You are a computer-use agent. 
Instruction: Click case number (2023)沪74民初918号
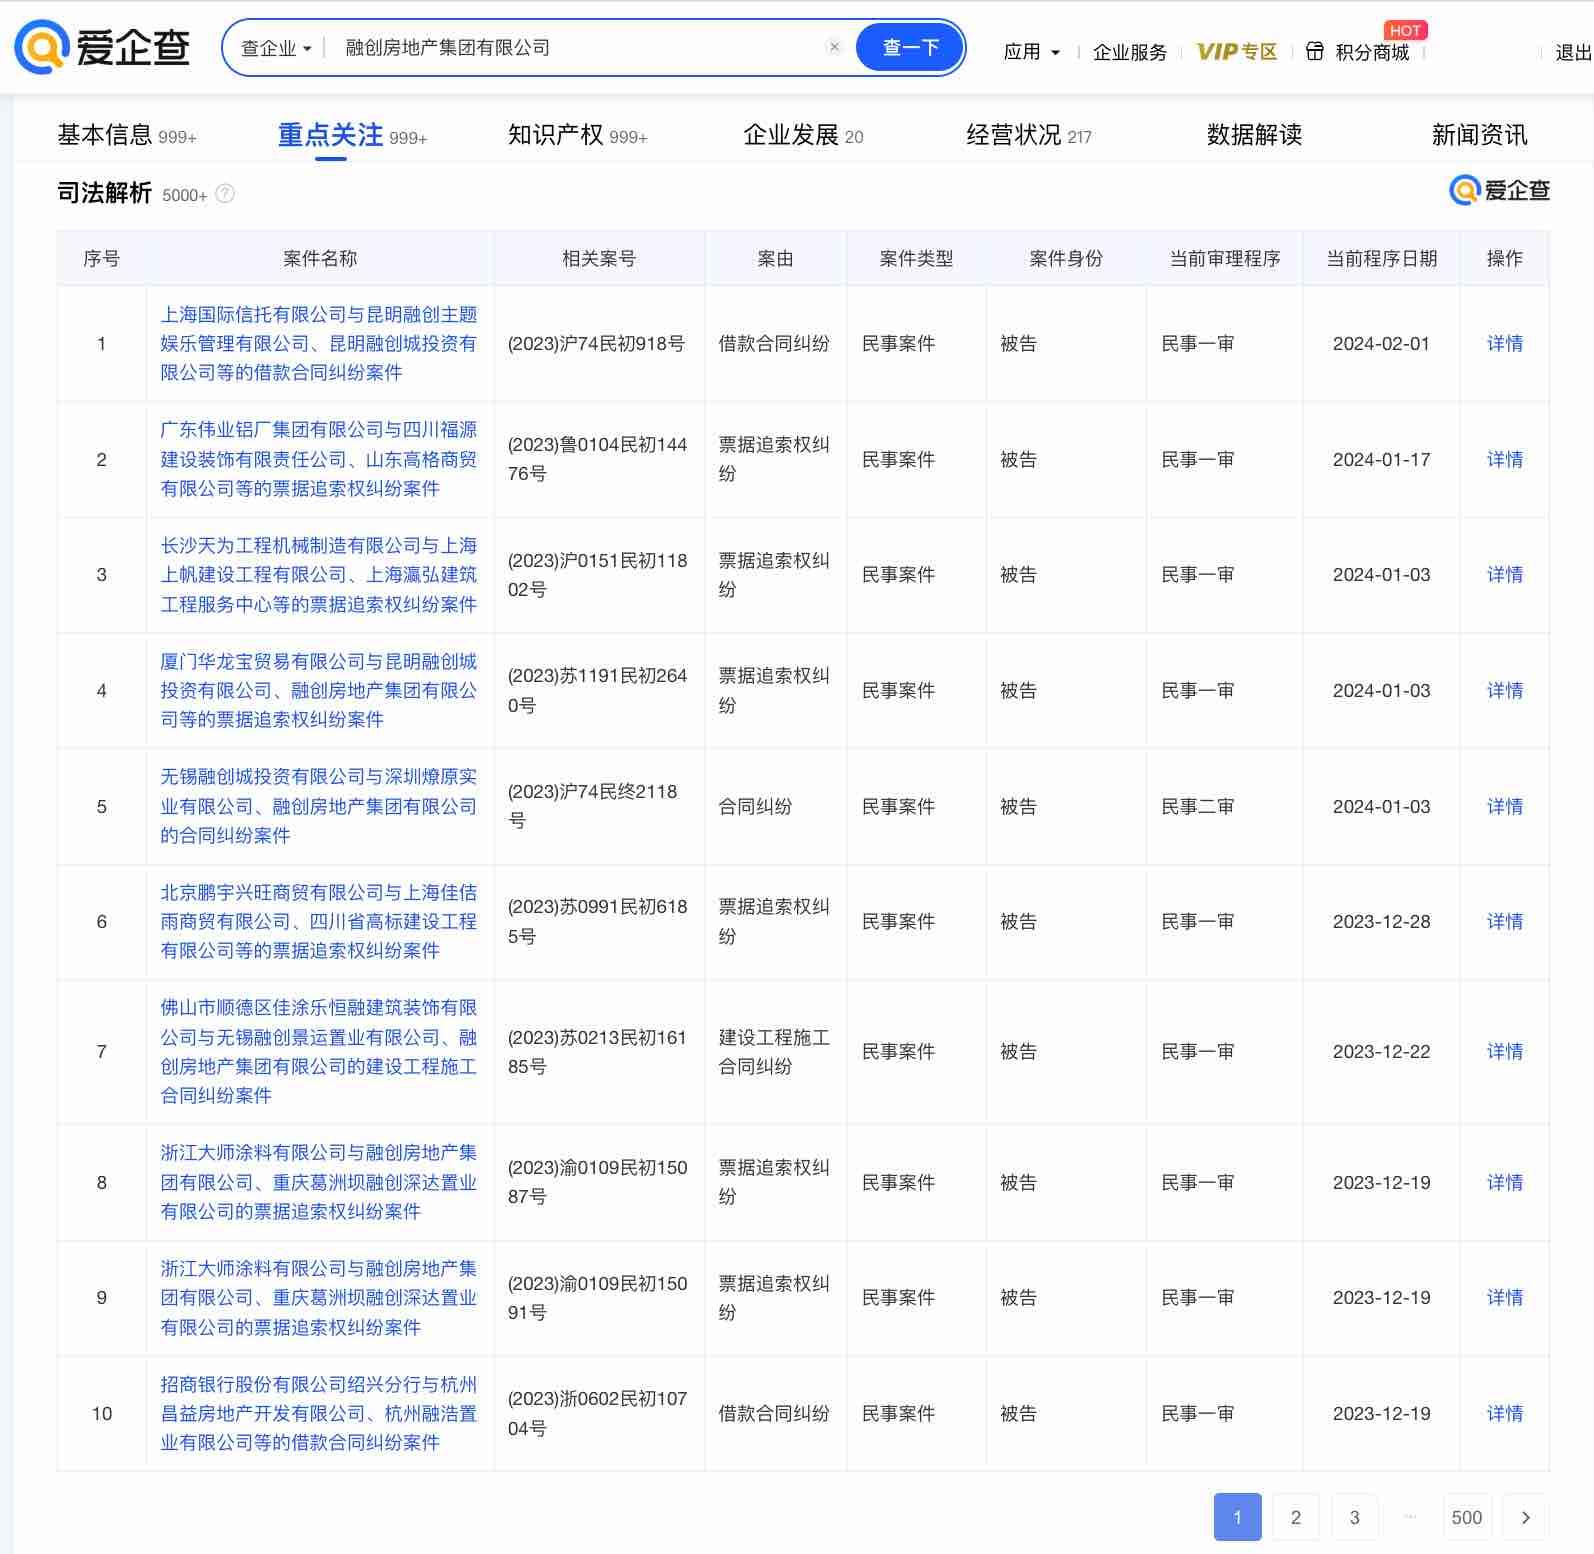(596, 343)
